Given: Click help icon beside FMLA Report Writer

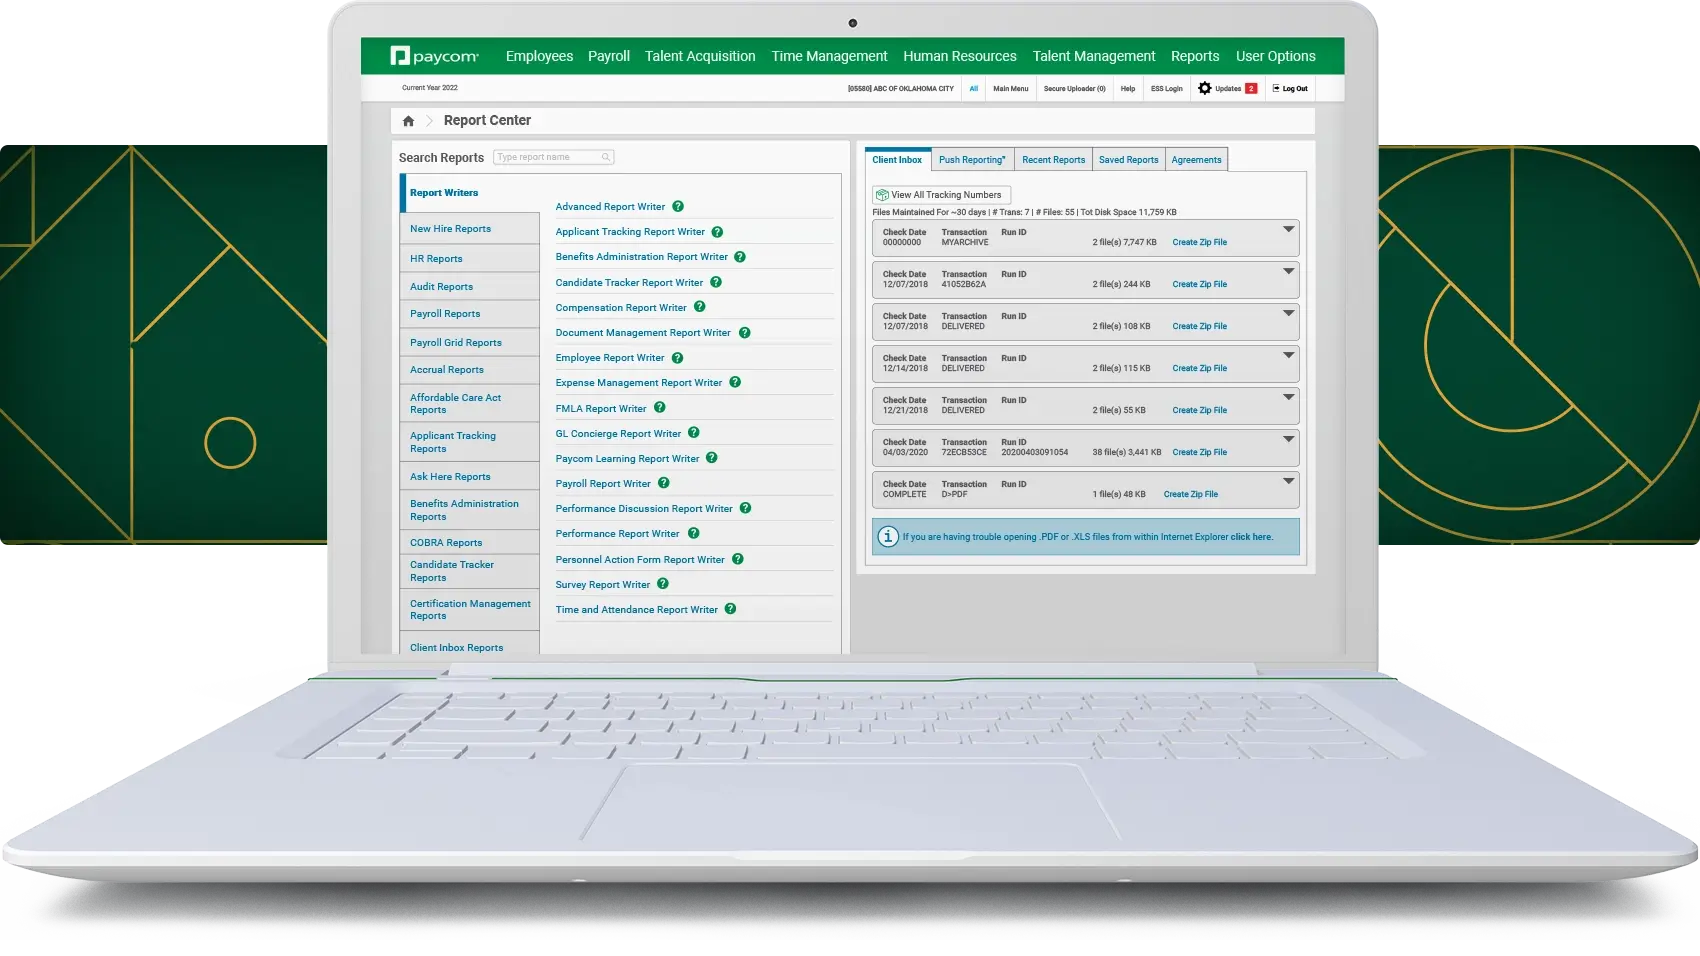Looking at the screenshot, I should coord(660,408).
